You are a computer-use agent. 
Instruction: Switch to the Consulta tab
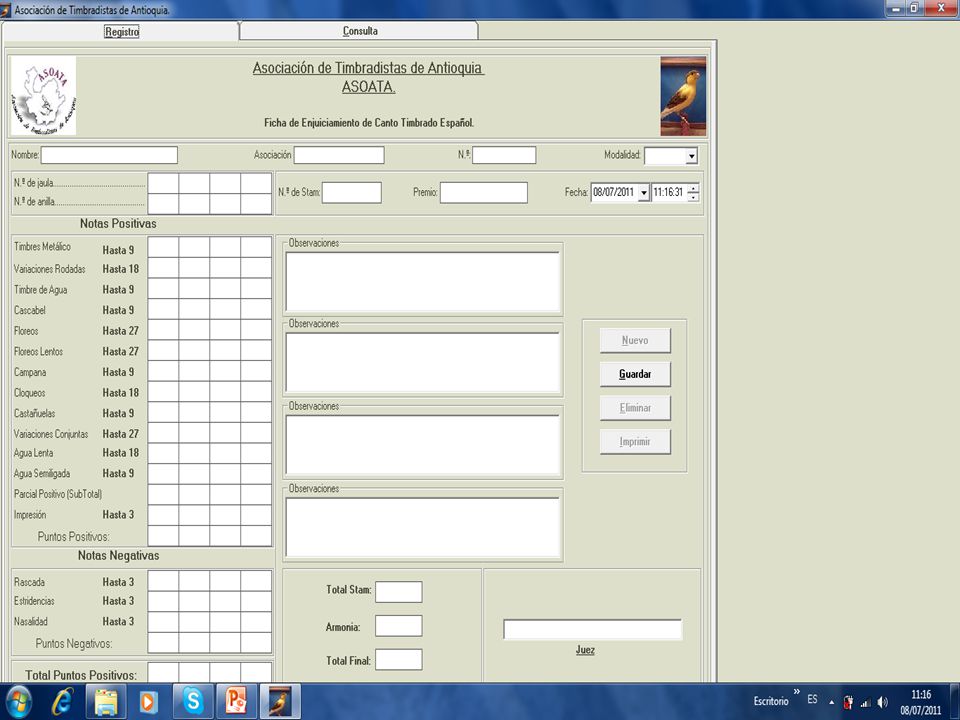coord(360,31)
